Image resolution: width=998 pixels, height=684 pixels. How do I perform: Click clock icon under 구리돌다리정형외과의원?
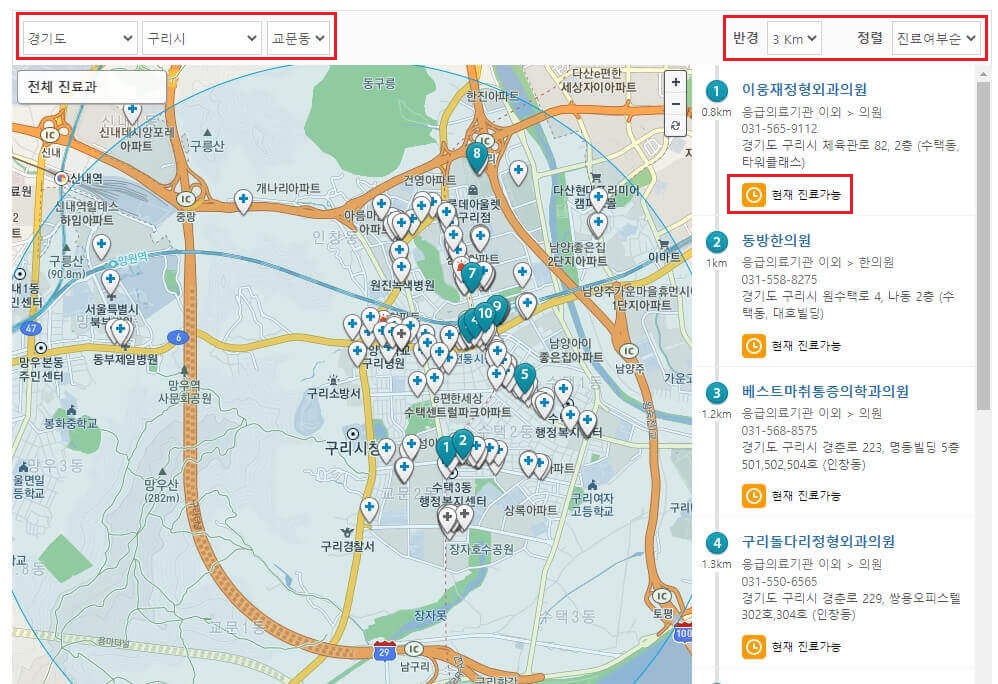[754, 646]
